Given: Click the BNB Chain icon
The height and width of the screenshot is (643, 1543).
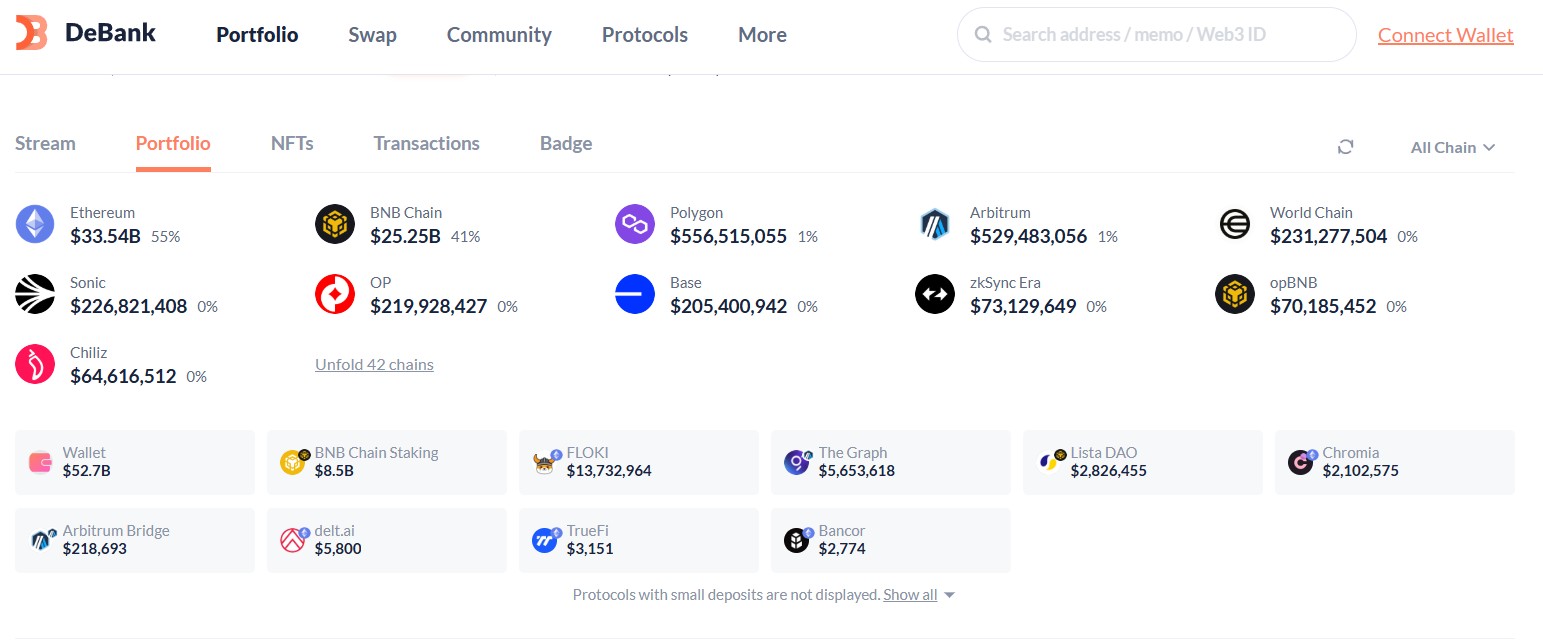Looking at the screenshot, I should click(x=335, y=224).
